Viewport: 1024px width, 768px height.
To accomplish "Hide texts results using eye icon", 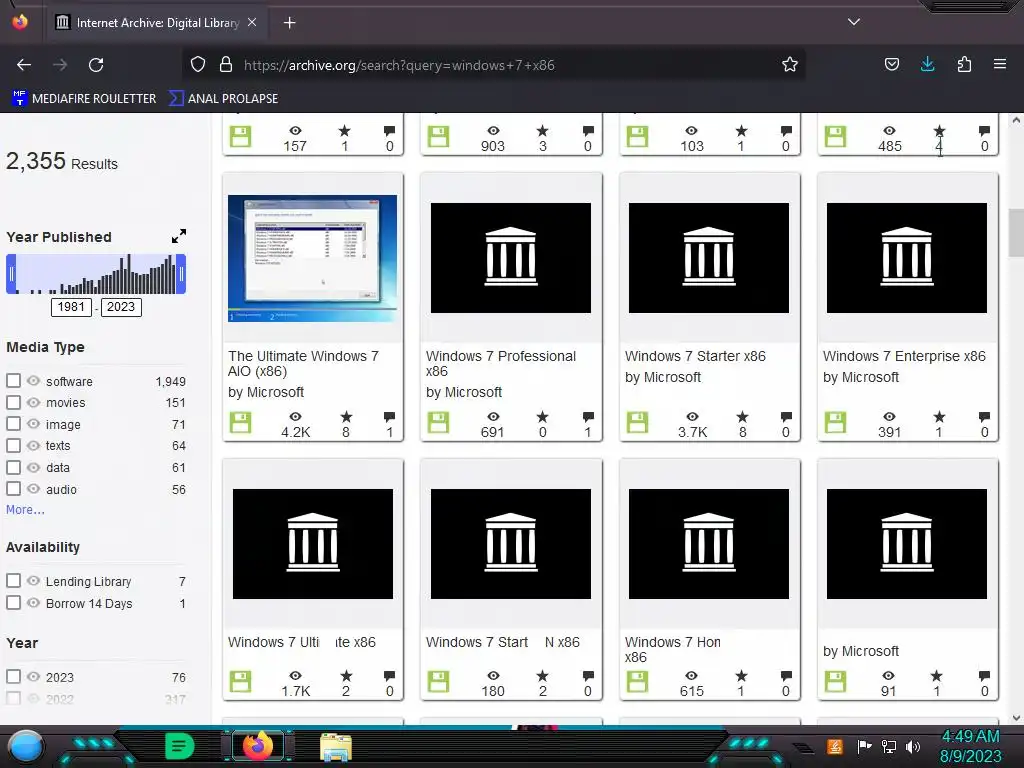I will tap(33, 445).
